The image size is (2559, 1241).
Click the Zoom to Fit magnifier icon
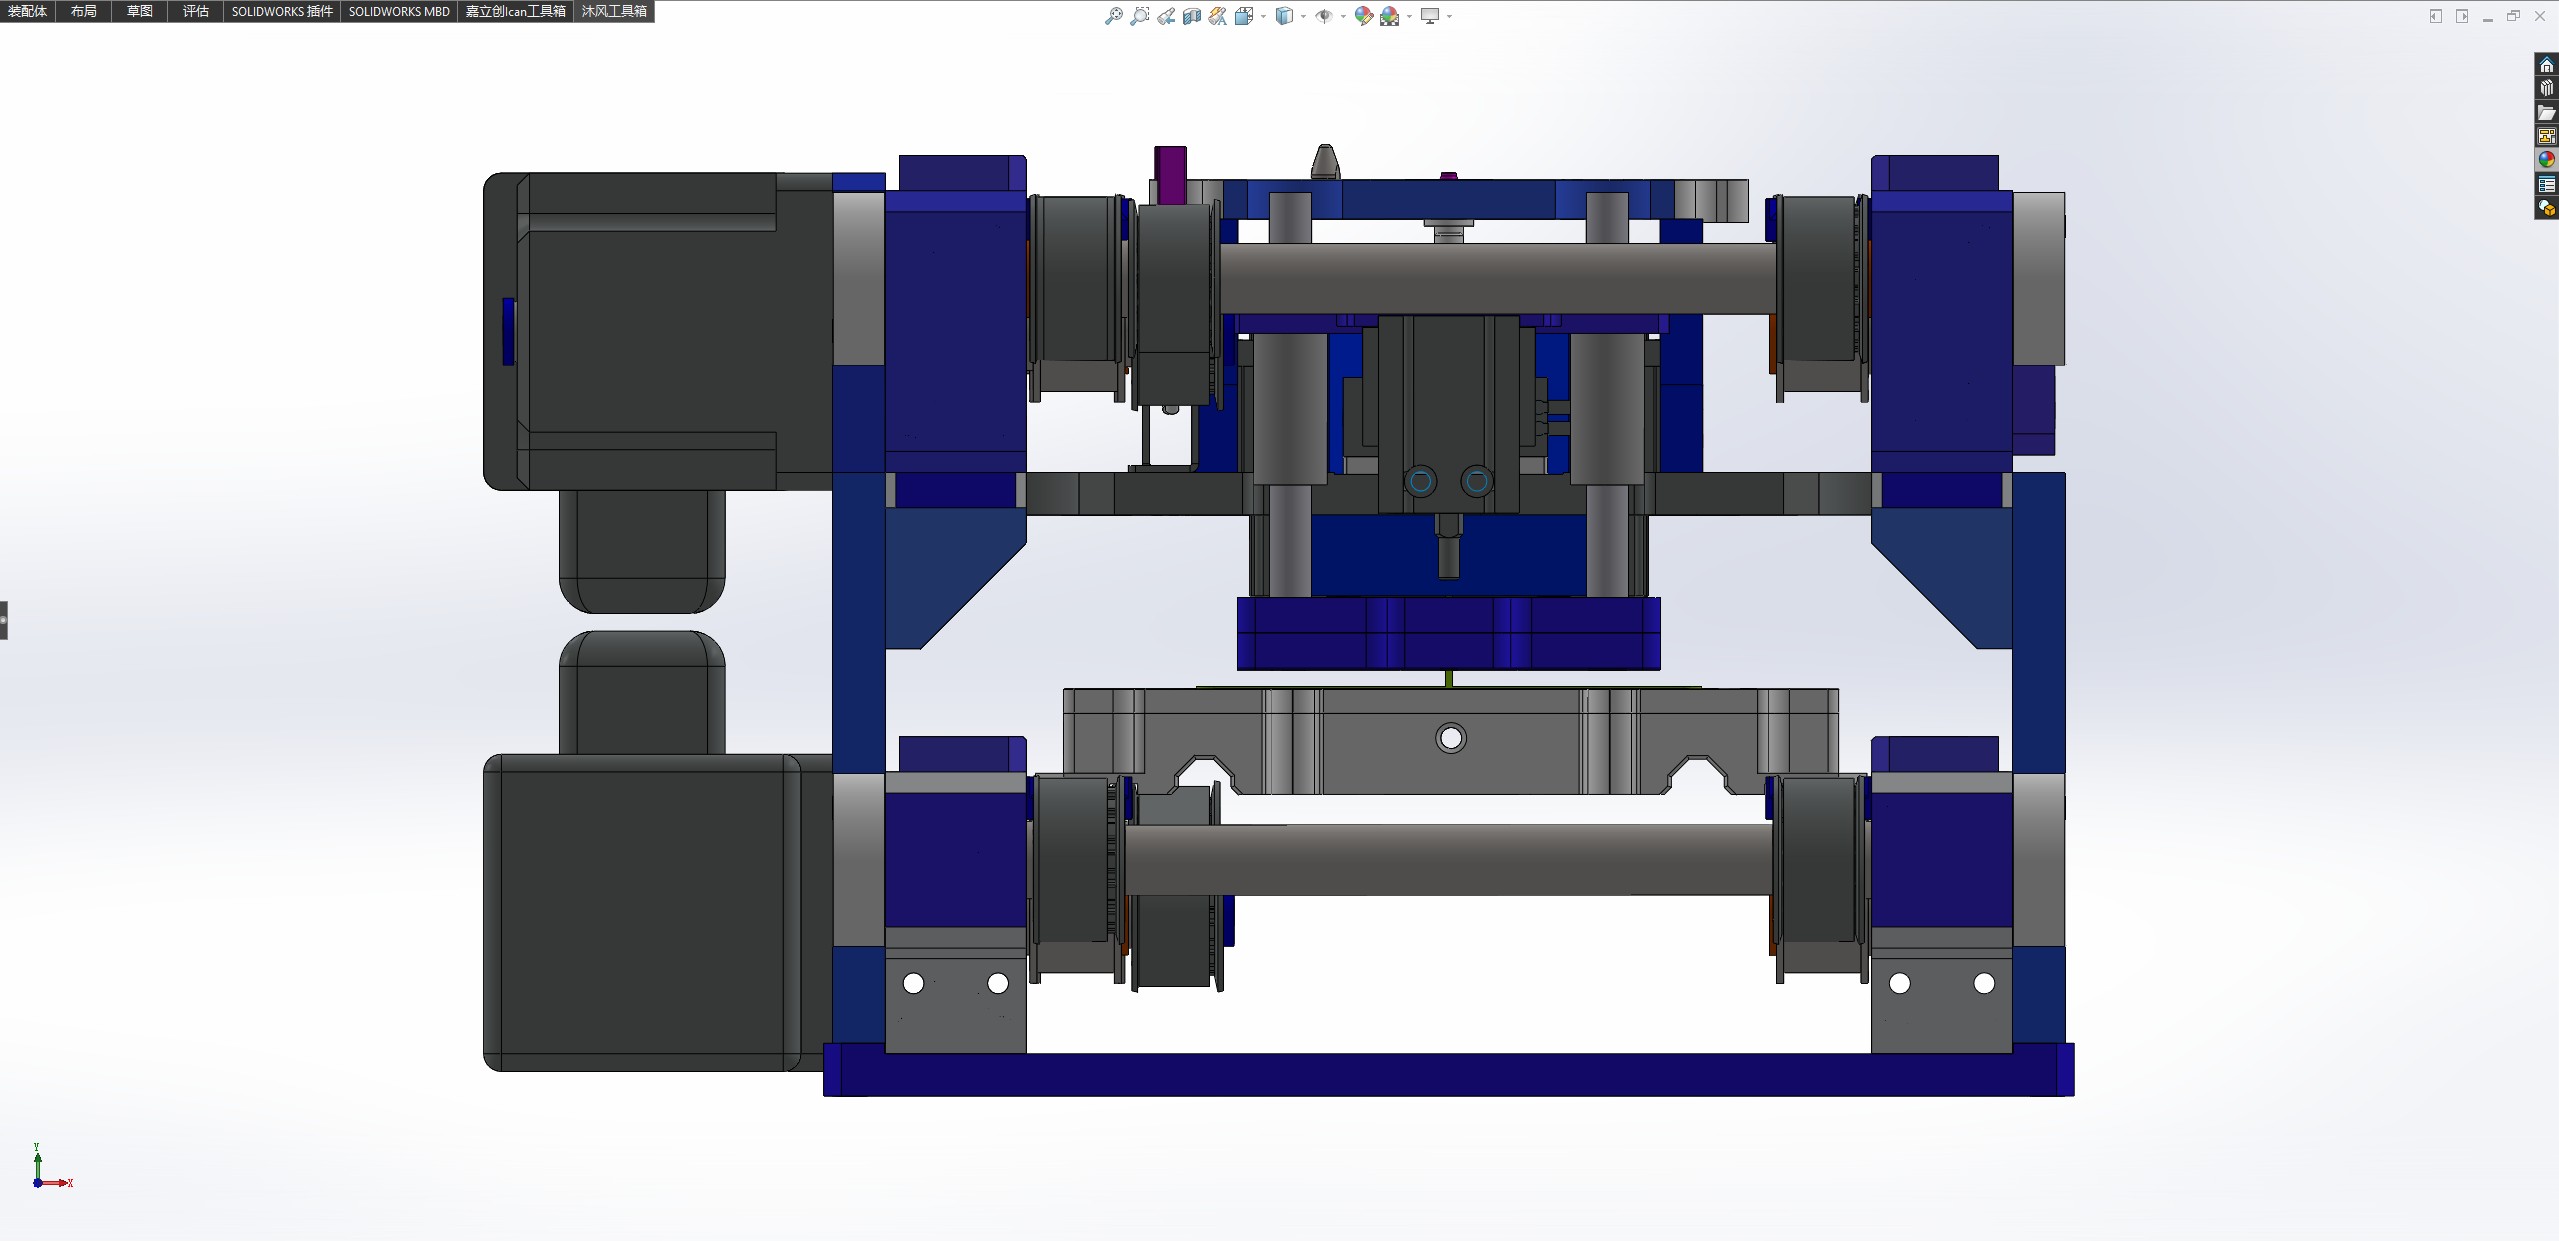pyautogui.click(x=1113, y=16)
